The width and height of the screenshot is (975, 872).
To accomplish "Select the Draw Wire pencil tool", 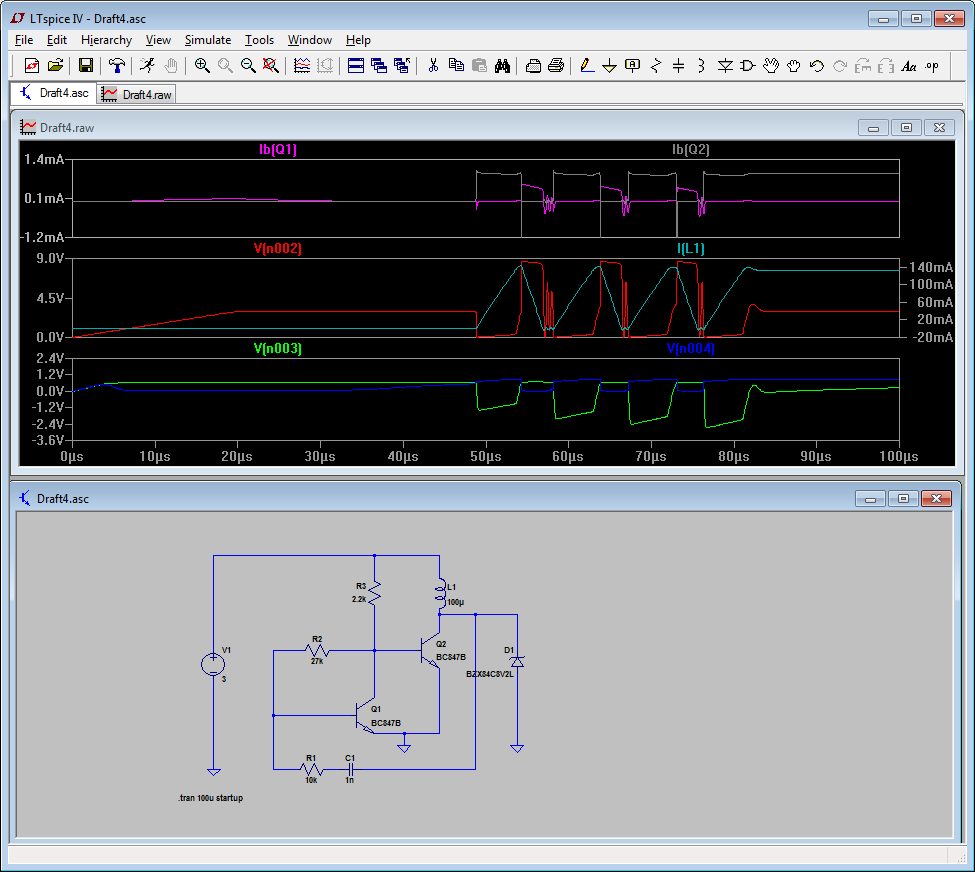I will 587,66.
